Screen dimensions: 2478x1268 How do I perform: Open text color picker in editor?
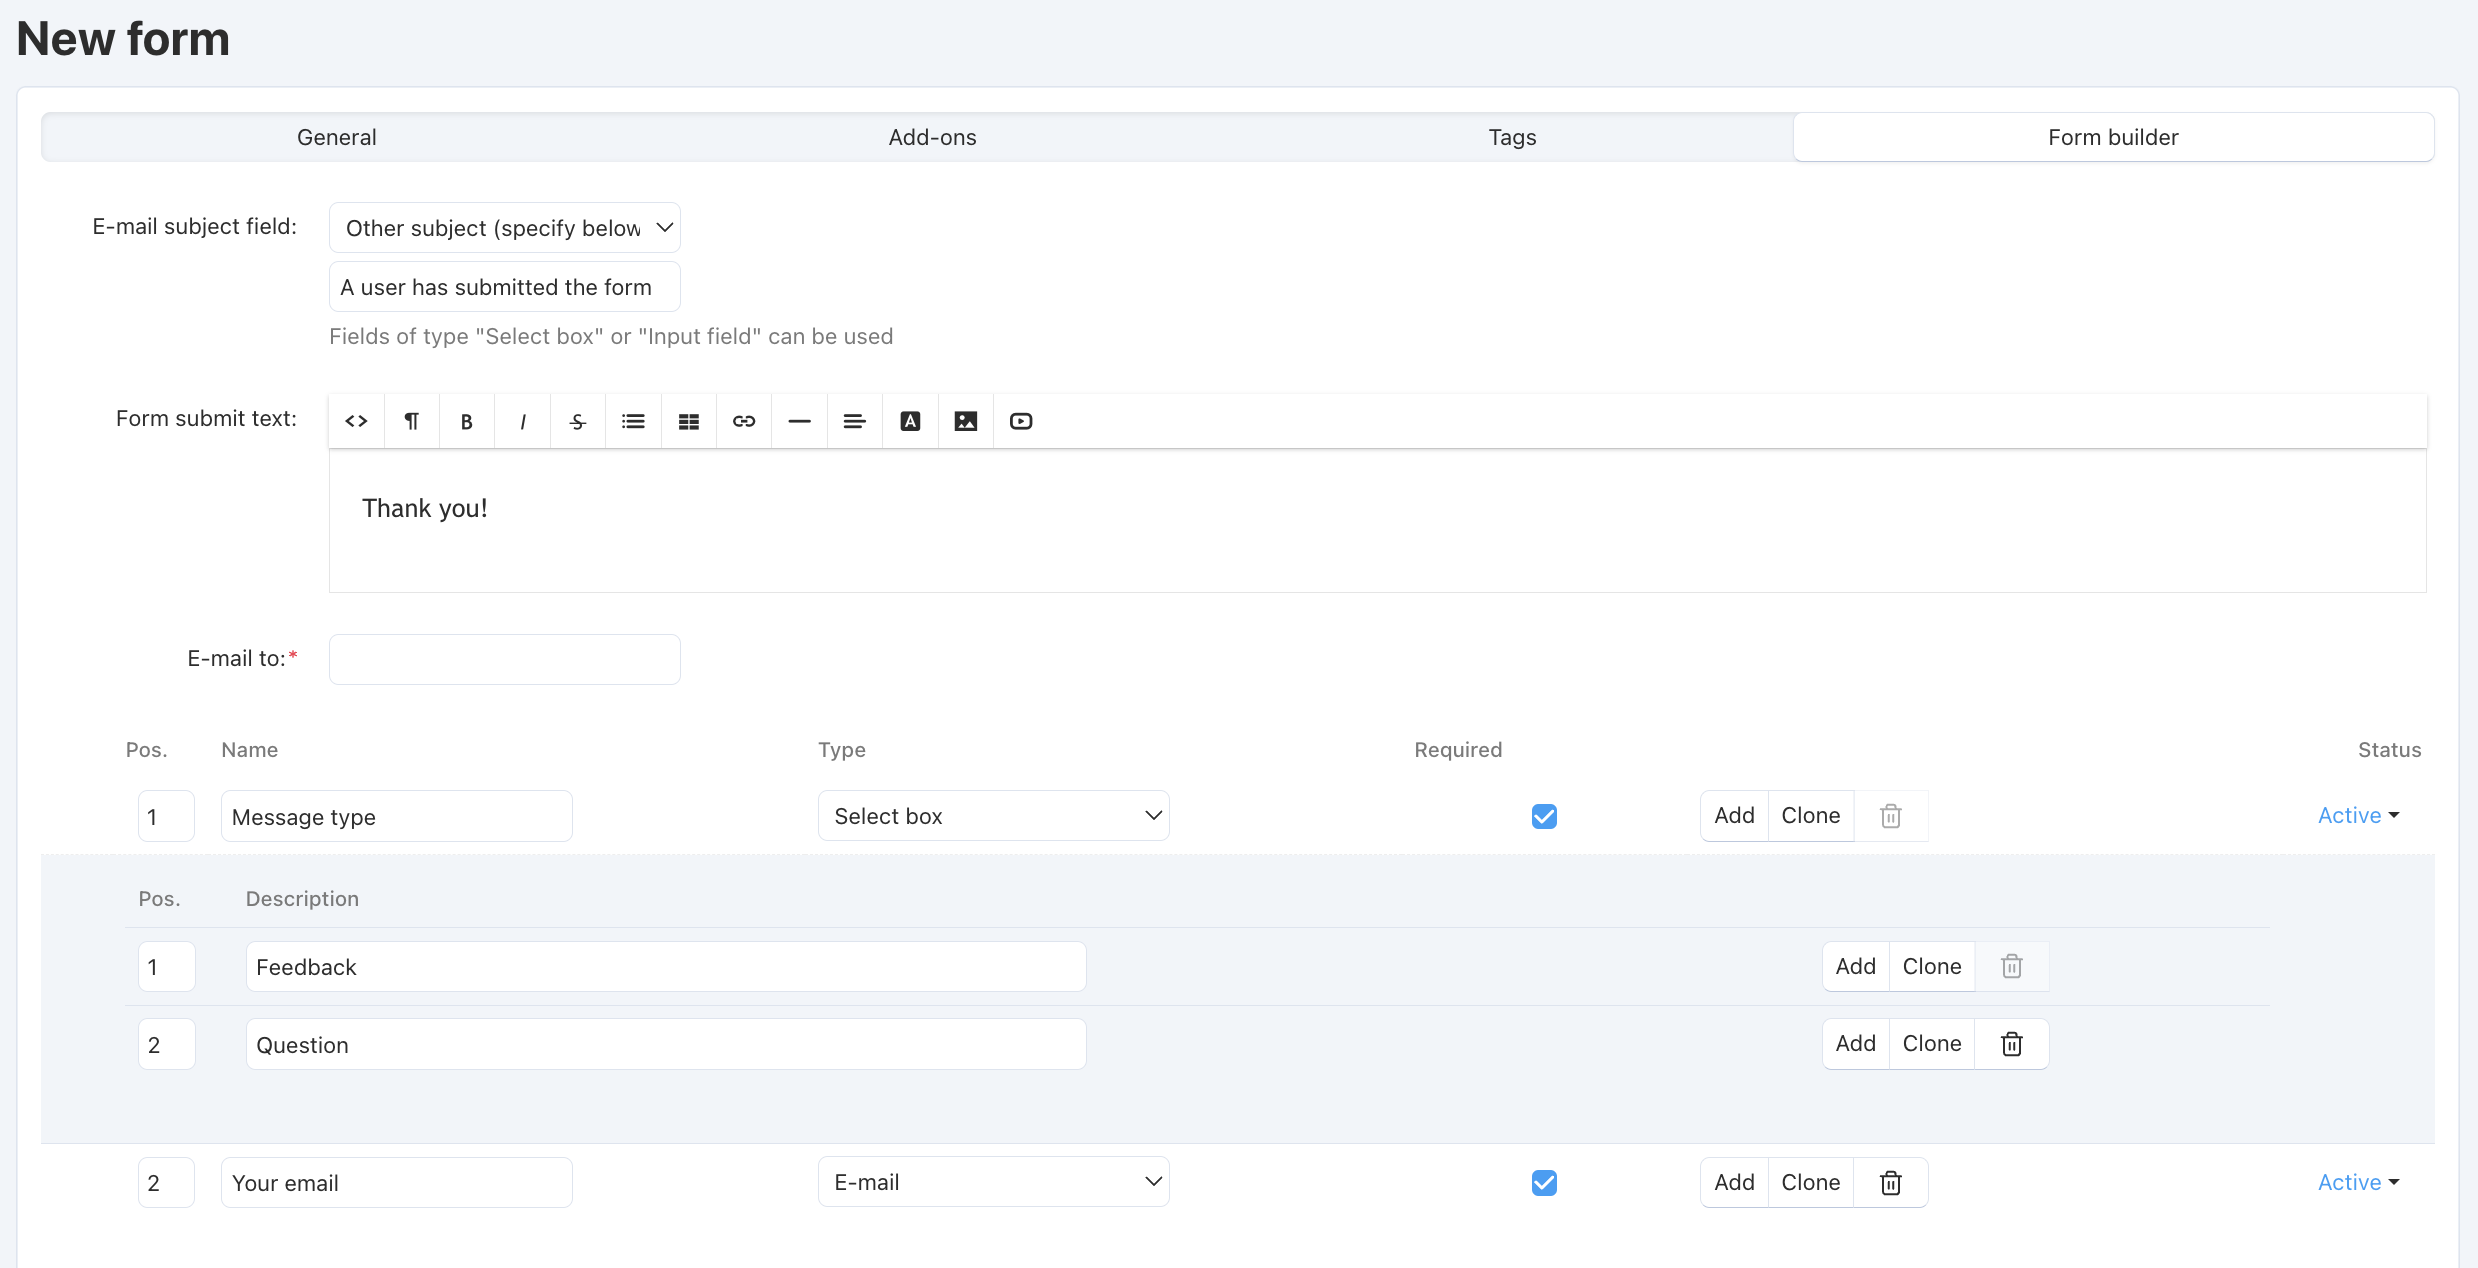[x=910, y=421]
